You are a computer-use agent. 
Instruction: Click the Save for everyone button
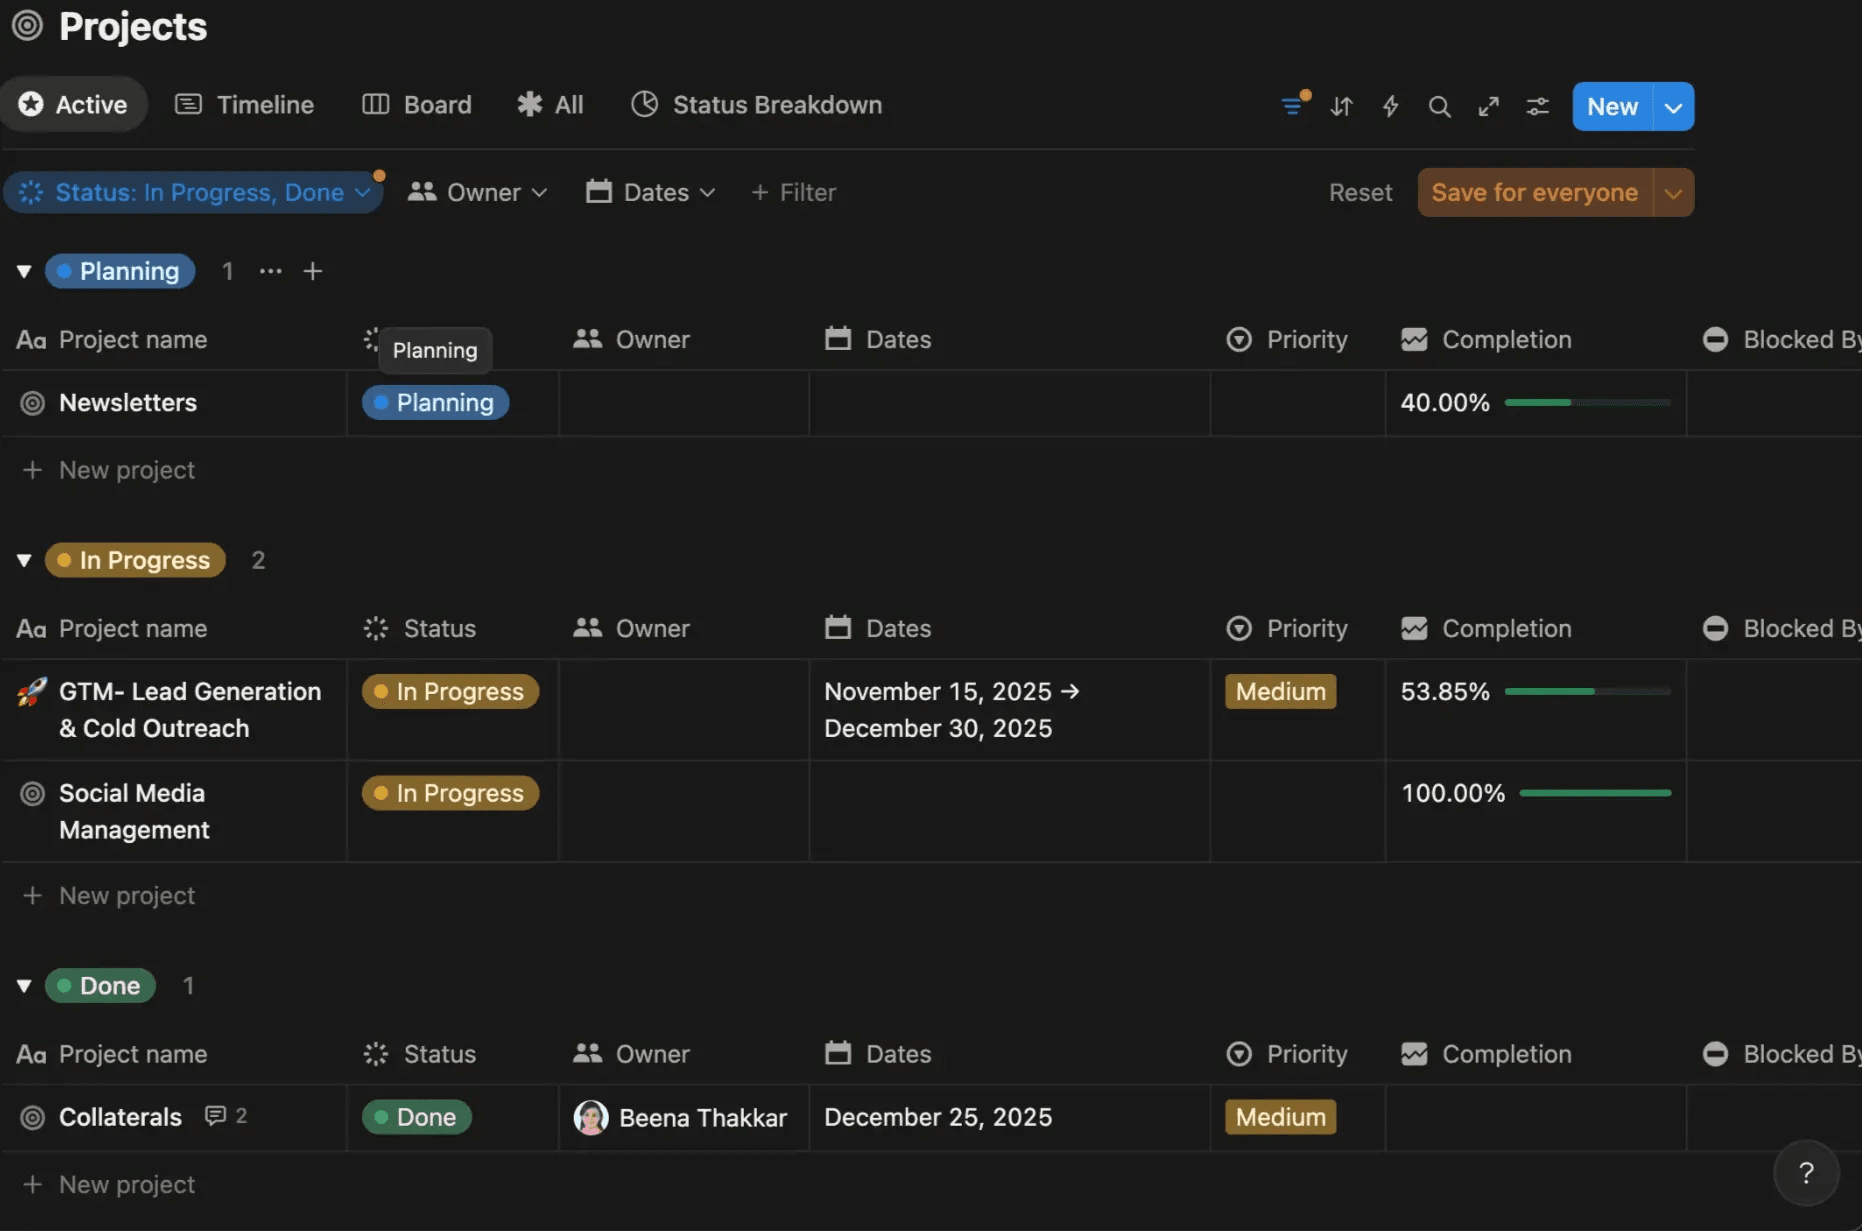1534,192
